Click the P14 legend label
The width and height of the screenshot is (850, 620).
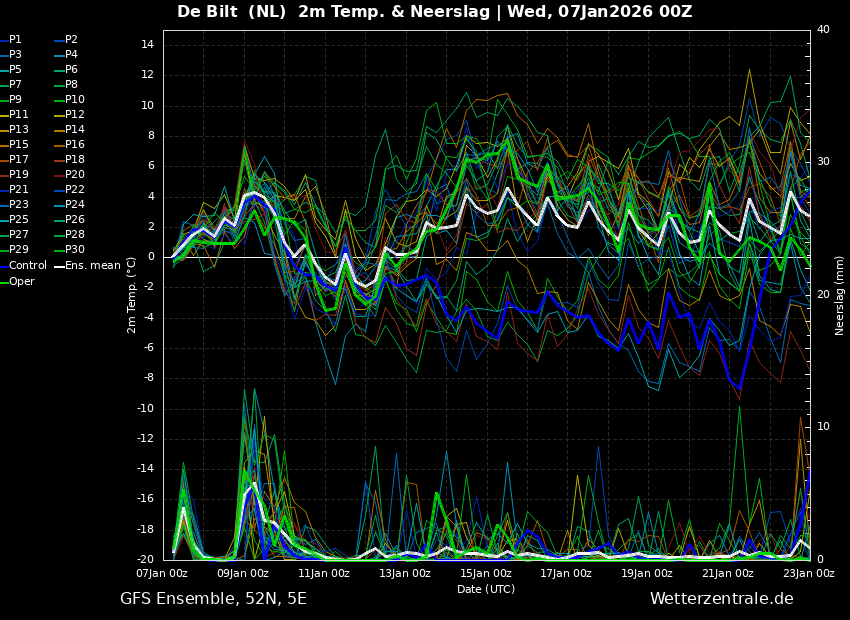tap(69, 130)
